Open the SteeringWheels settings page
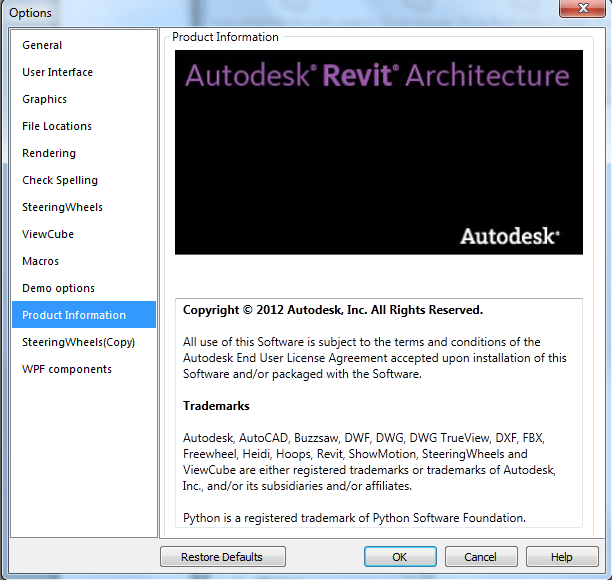 pyautogui.click(x=84, y=206)
